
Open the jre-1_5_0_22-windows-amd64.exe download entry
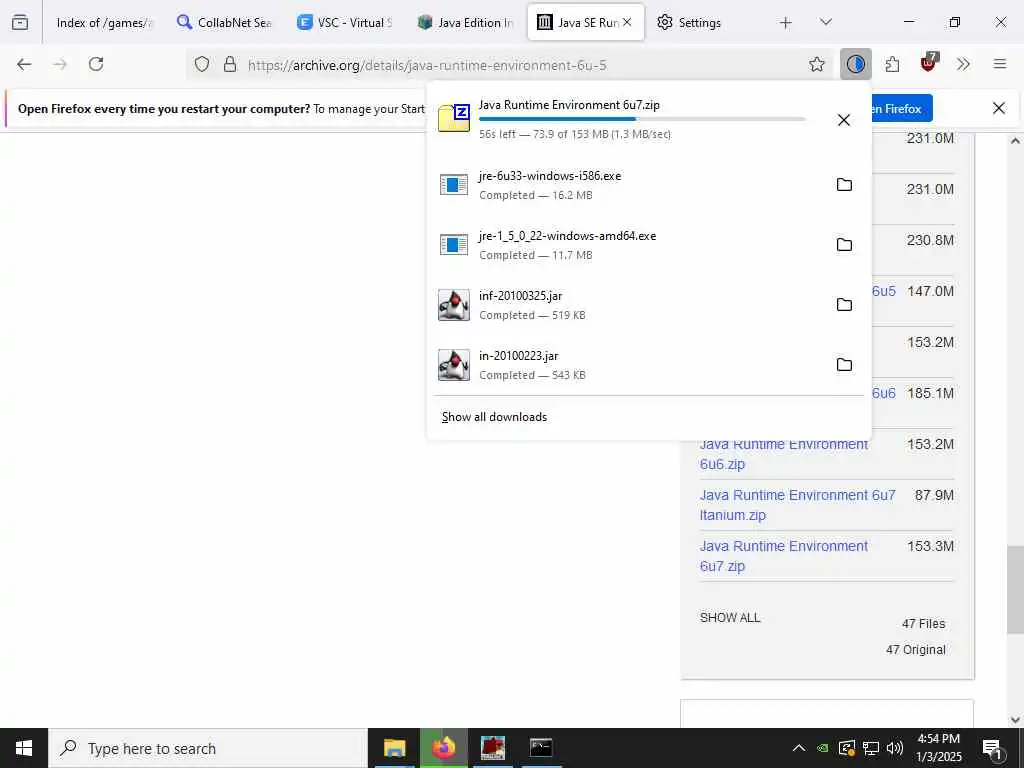pyautogui.click(x=627, y=245)
